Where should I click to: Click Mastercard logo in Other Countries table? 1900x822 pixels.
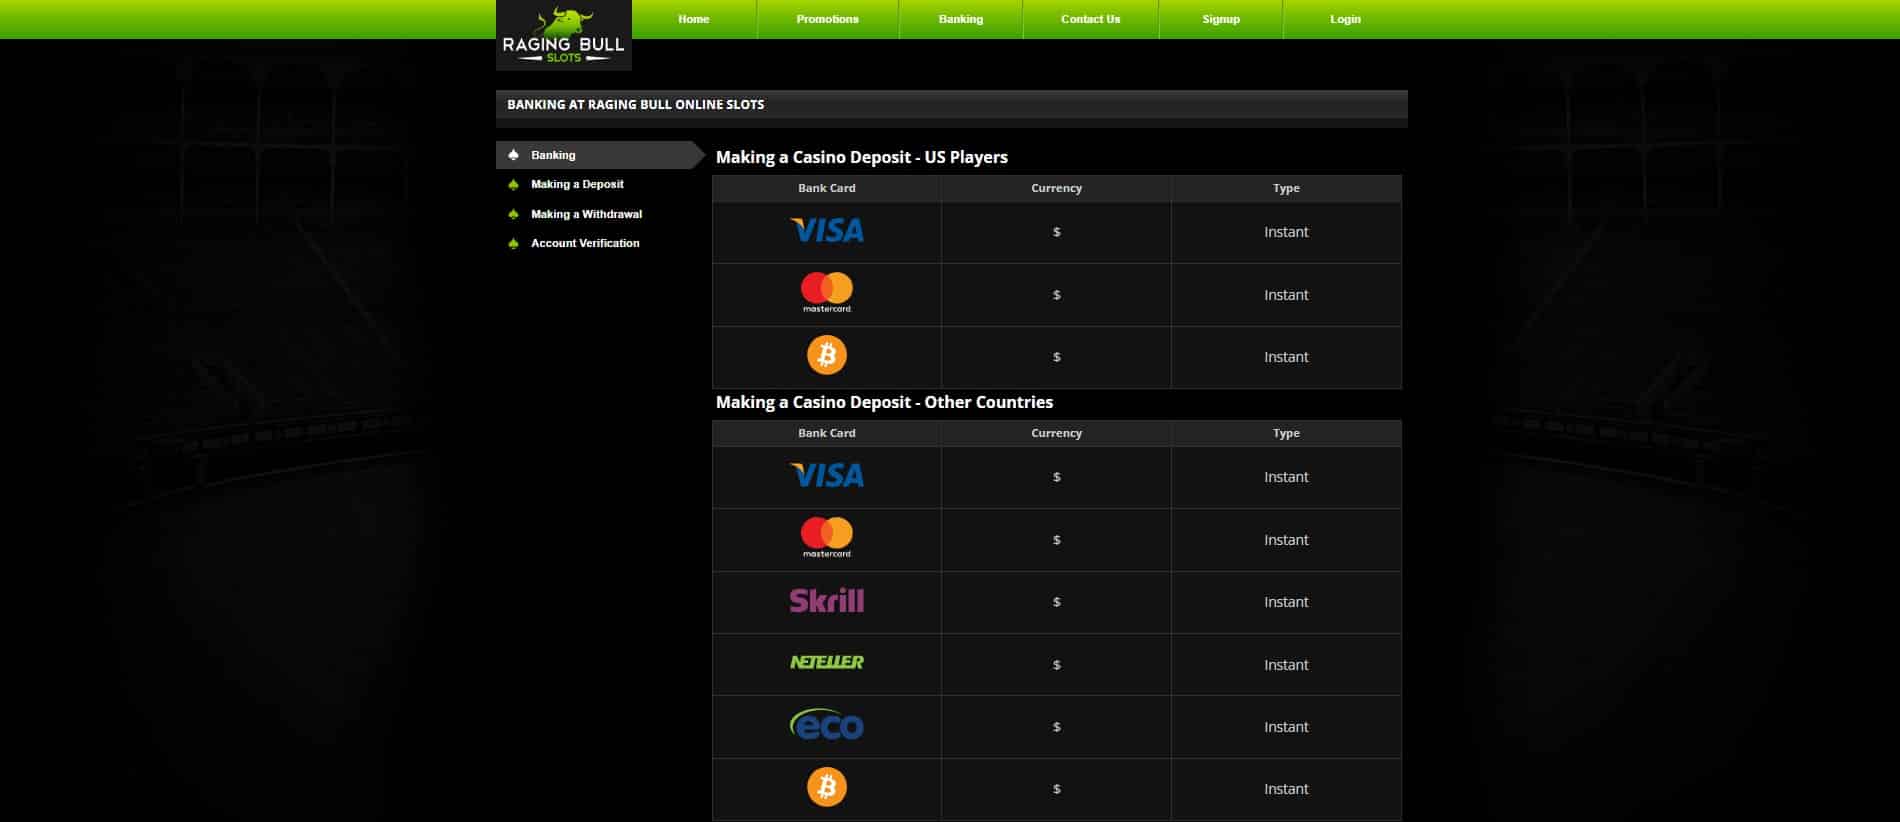pos(827,538)
